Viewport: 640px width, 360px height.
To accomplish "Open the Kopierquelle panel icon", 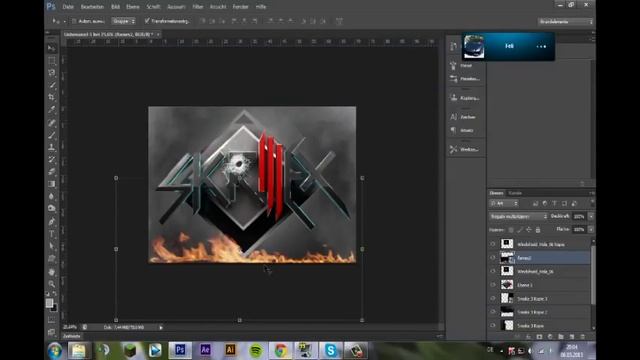I will coord(453,98).
